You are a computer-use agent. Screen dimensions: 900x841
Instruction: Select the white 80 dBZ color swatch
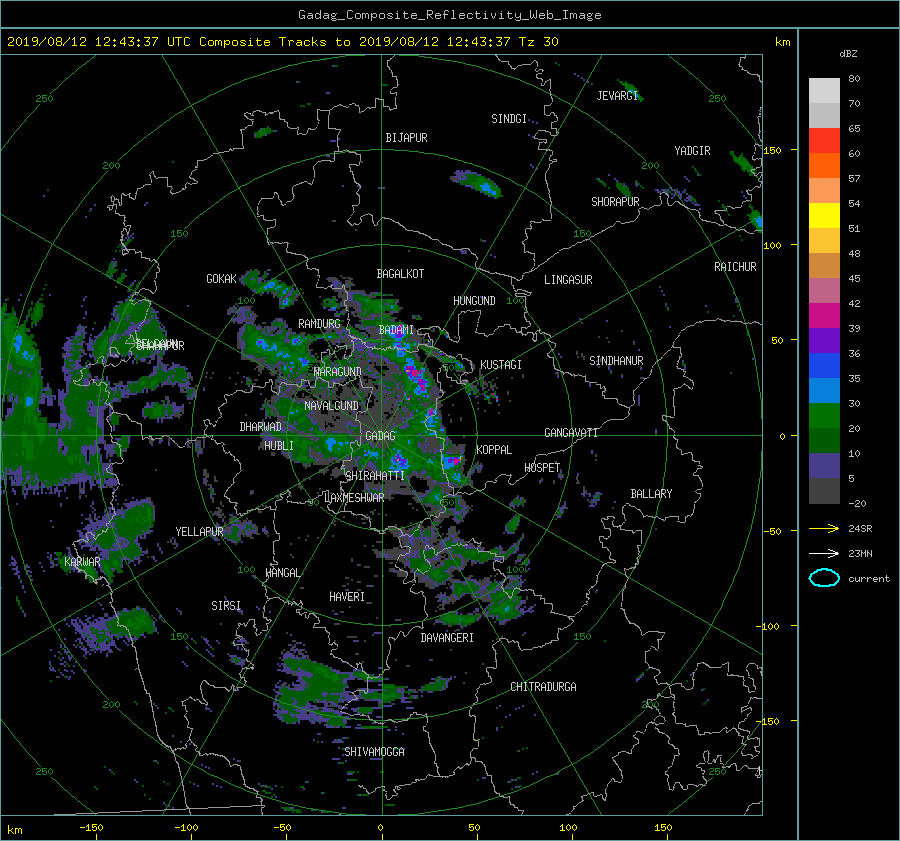pyautogui.click(x=824, y=90)
